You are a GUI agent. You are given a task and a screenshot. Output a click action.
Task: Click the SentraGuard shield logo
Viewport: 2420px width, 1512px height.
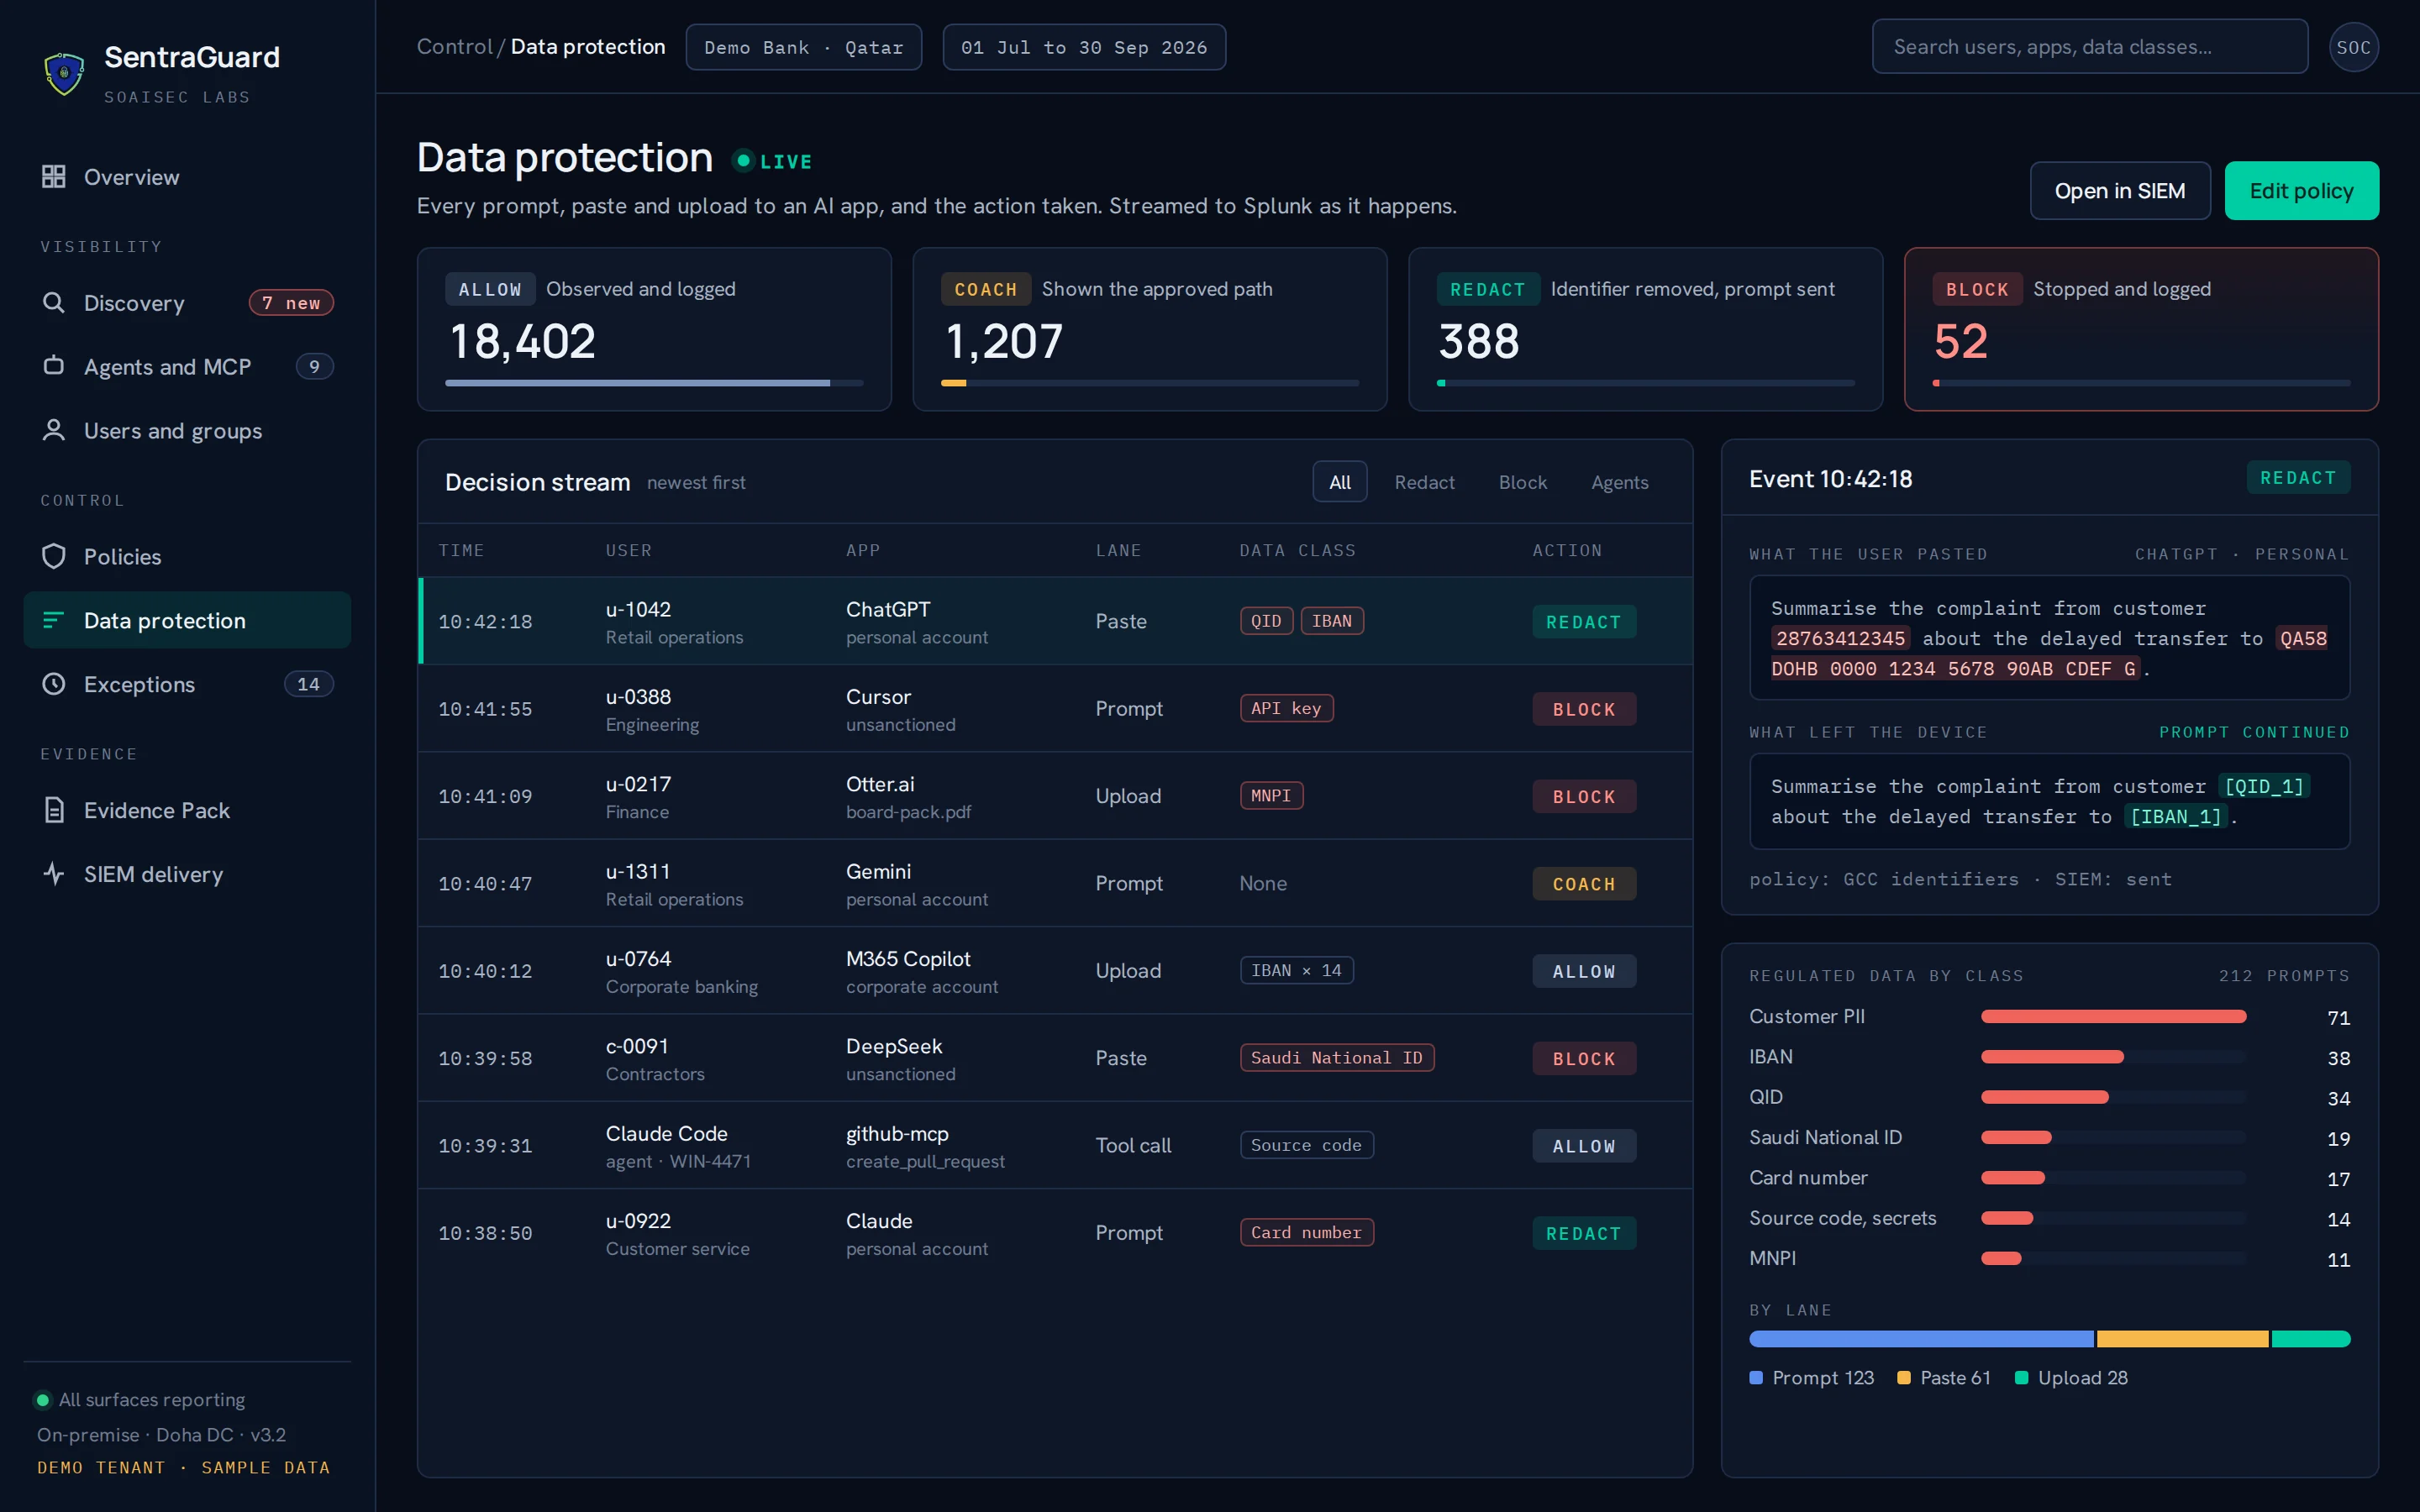pos(64,74)
